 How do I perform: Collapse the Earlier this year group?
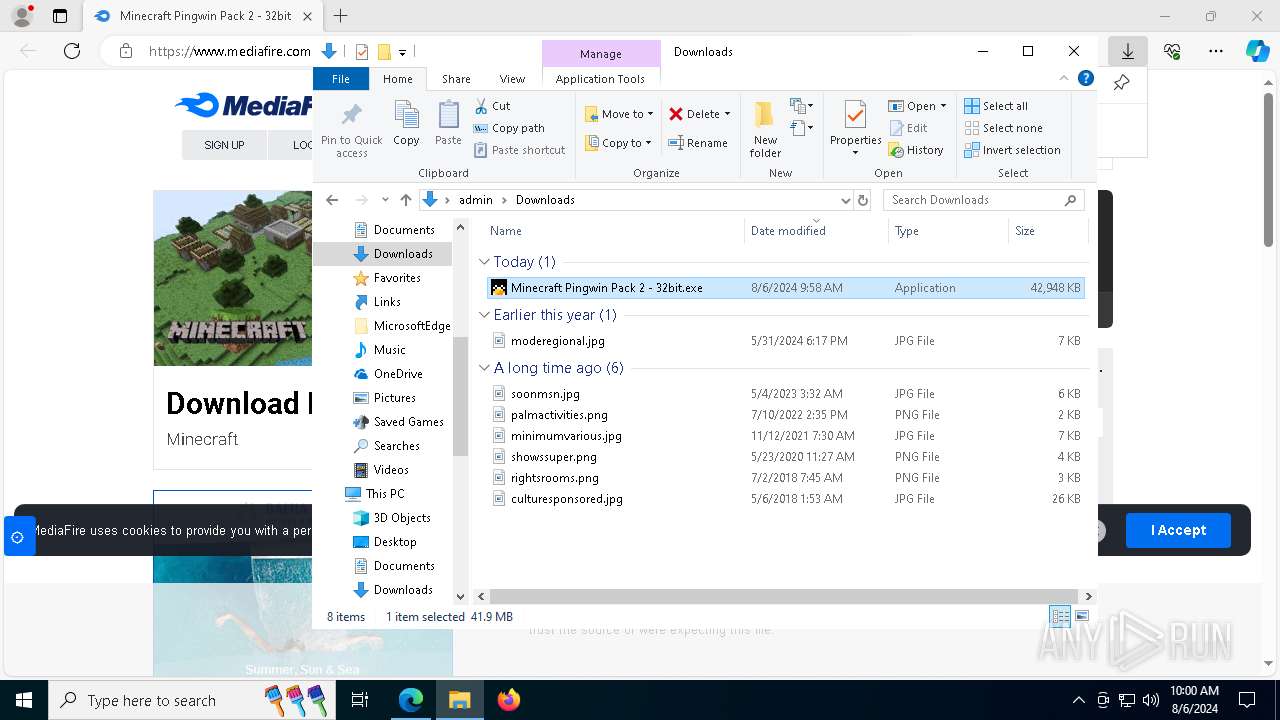click(x=485, y=315)
